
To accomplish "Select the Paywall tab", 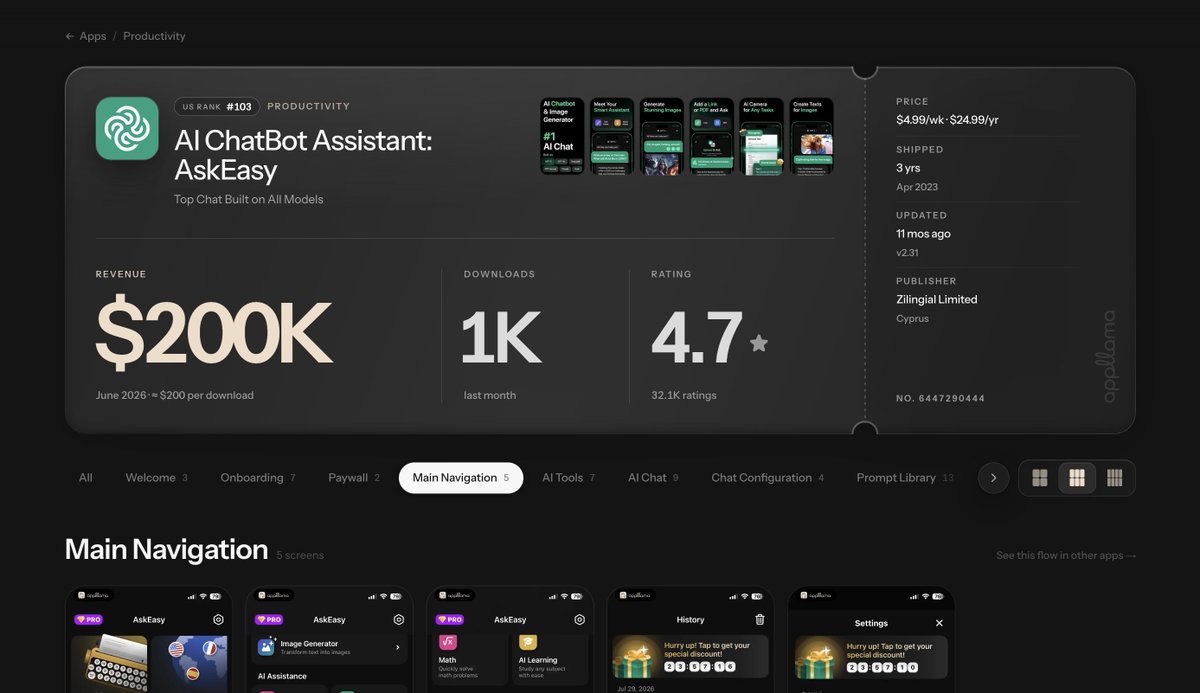I will click(354, 478).
